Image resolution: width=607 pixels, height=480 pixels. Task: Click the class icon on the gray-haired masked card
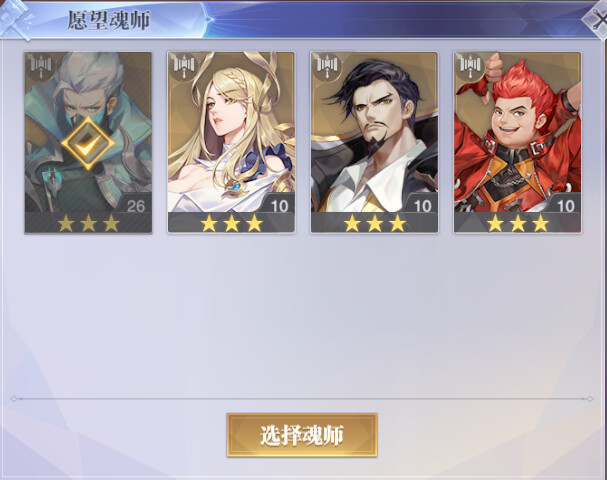[41, 65]
